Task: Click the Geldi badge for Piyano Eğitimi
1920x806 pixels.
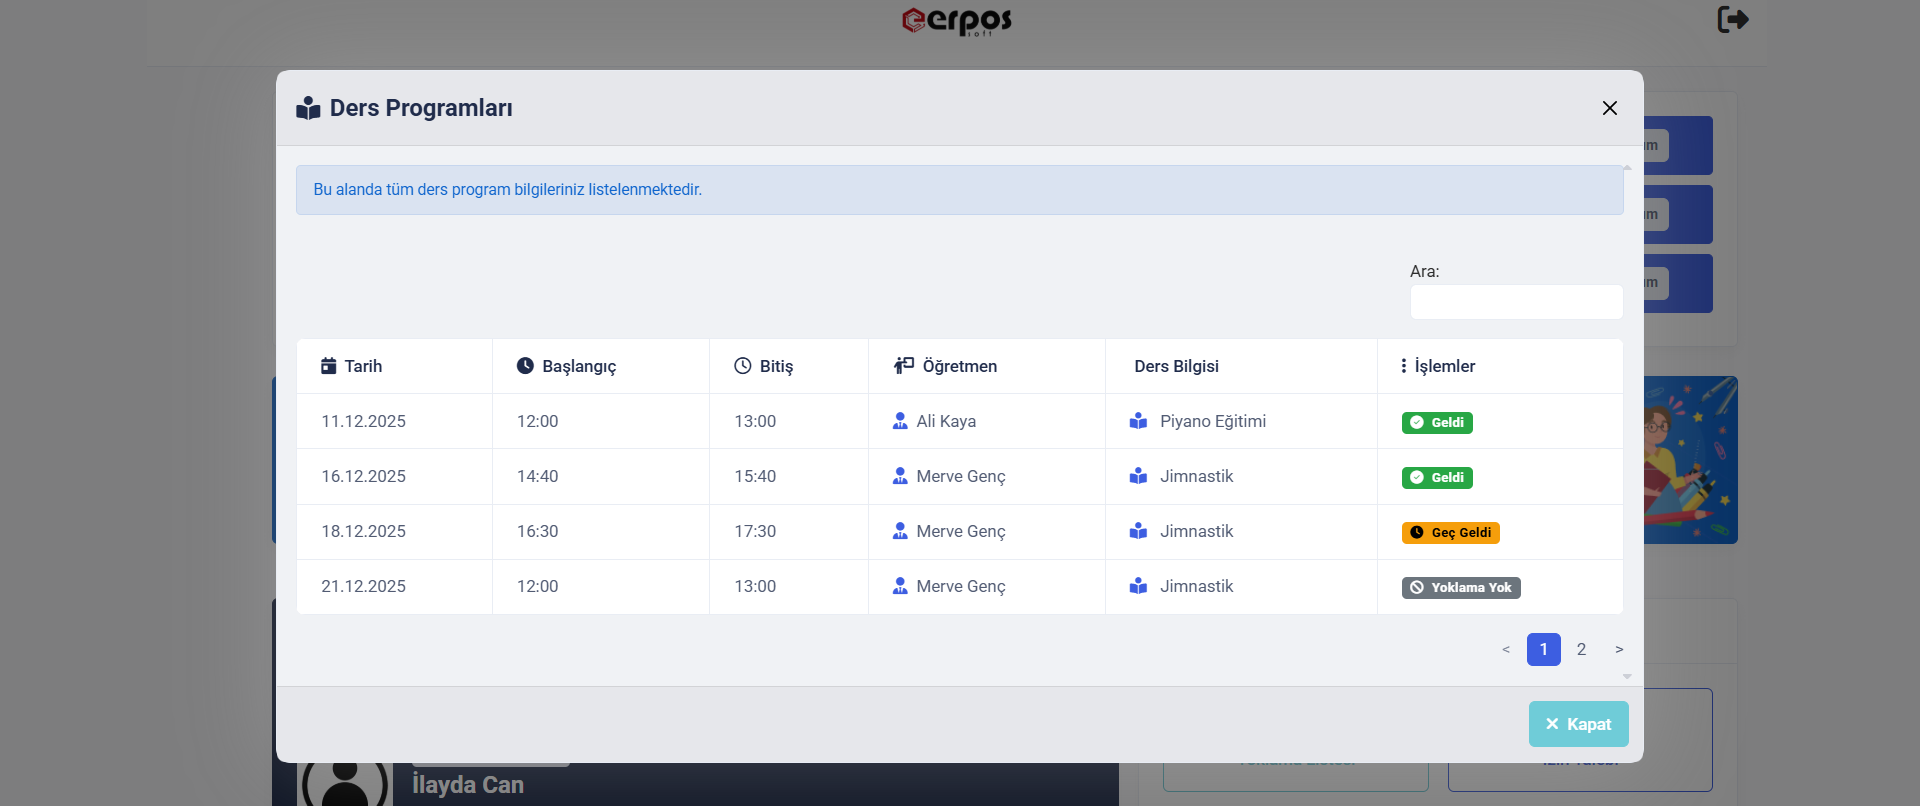Action: 1437,422
